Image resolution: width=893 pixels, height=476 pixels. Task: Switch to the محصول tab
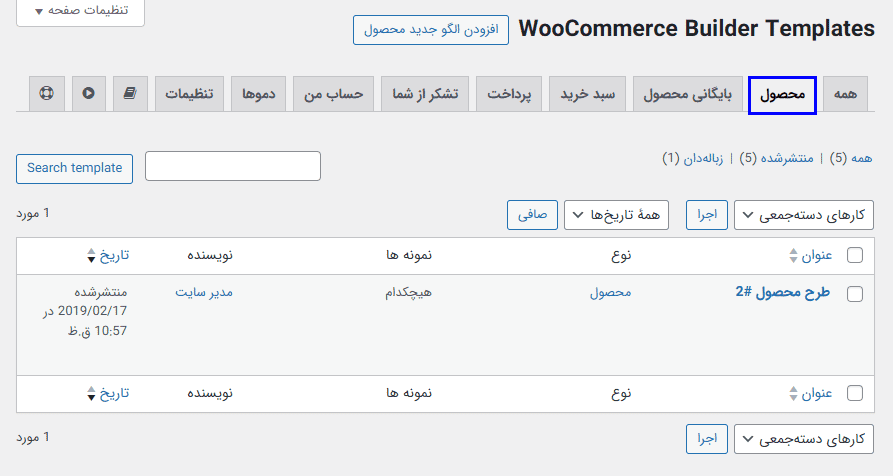783,95
